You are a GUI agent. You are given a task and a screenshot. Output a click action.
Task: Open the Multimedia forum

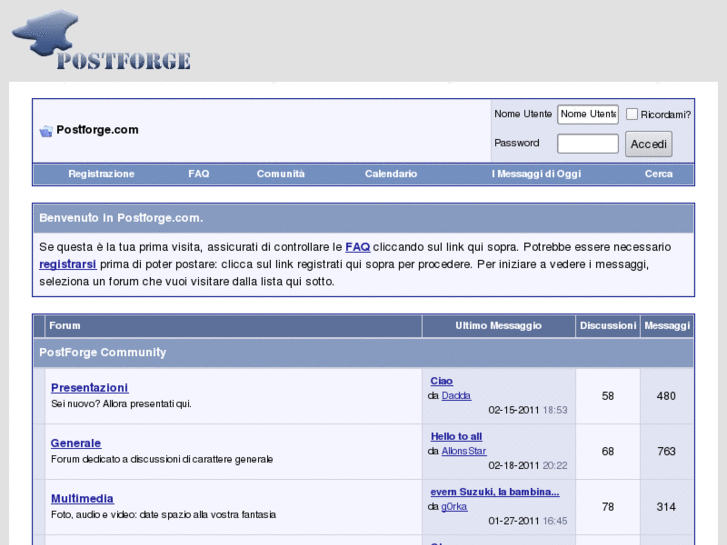coord(82,499)
